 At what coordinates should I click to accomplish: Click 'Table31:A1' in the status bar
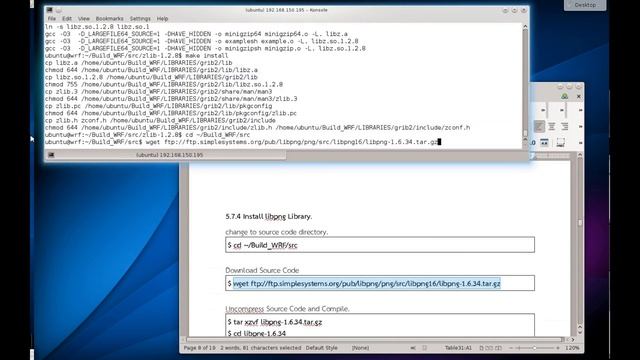coord(458,348)
